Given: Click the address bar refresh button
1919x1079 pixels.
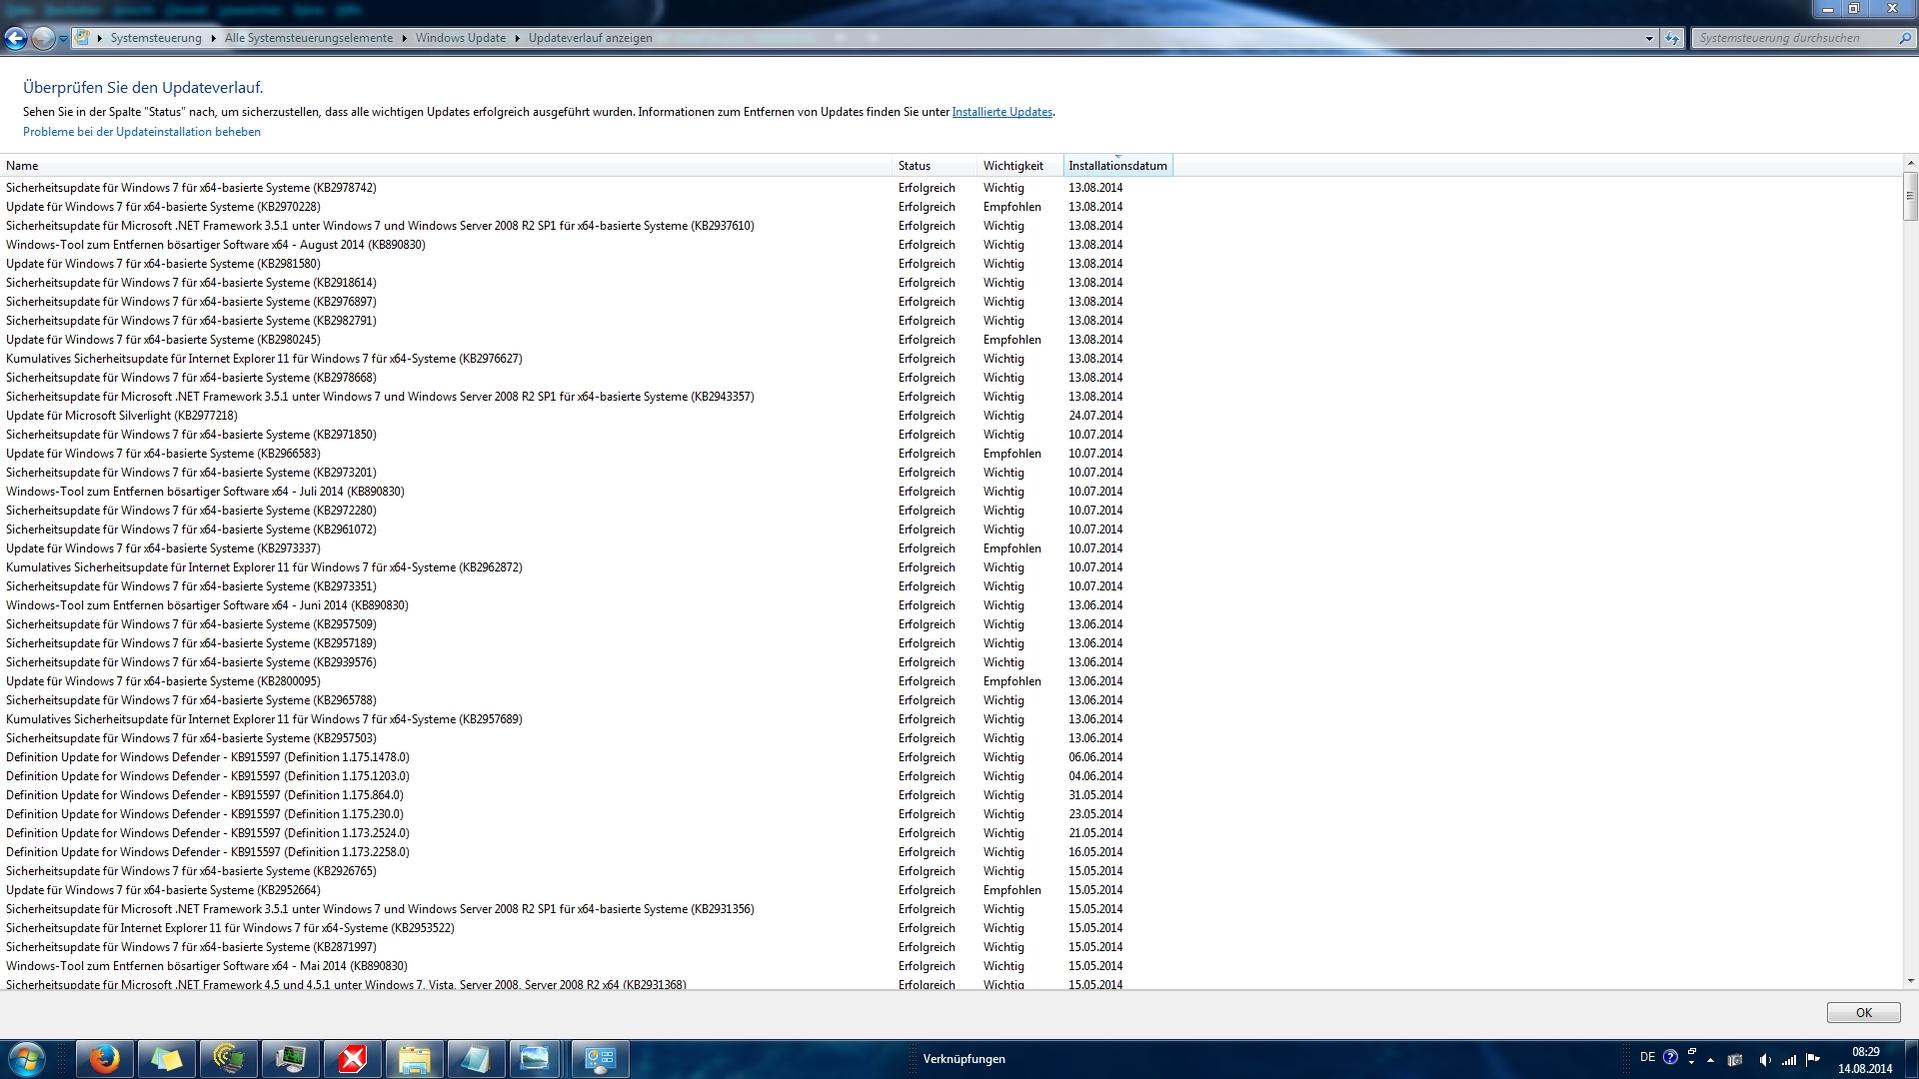Looking at the screenshot, I should [1672, 38].
